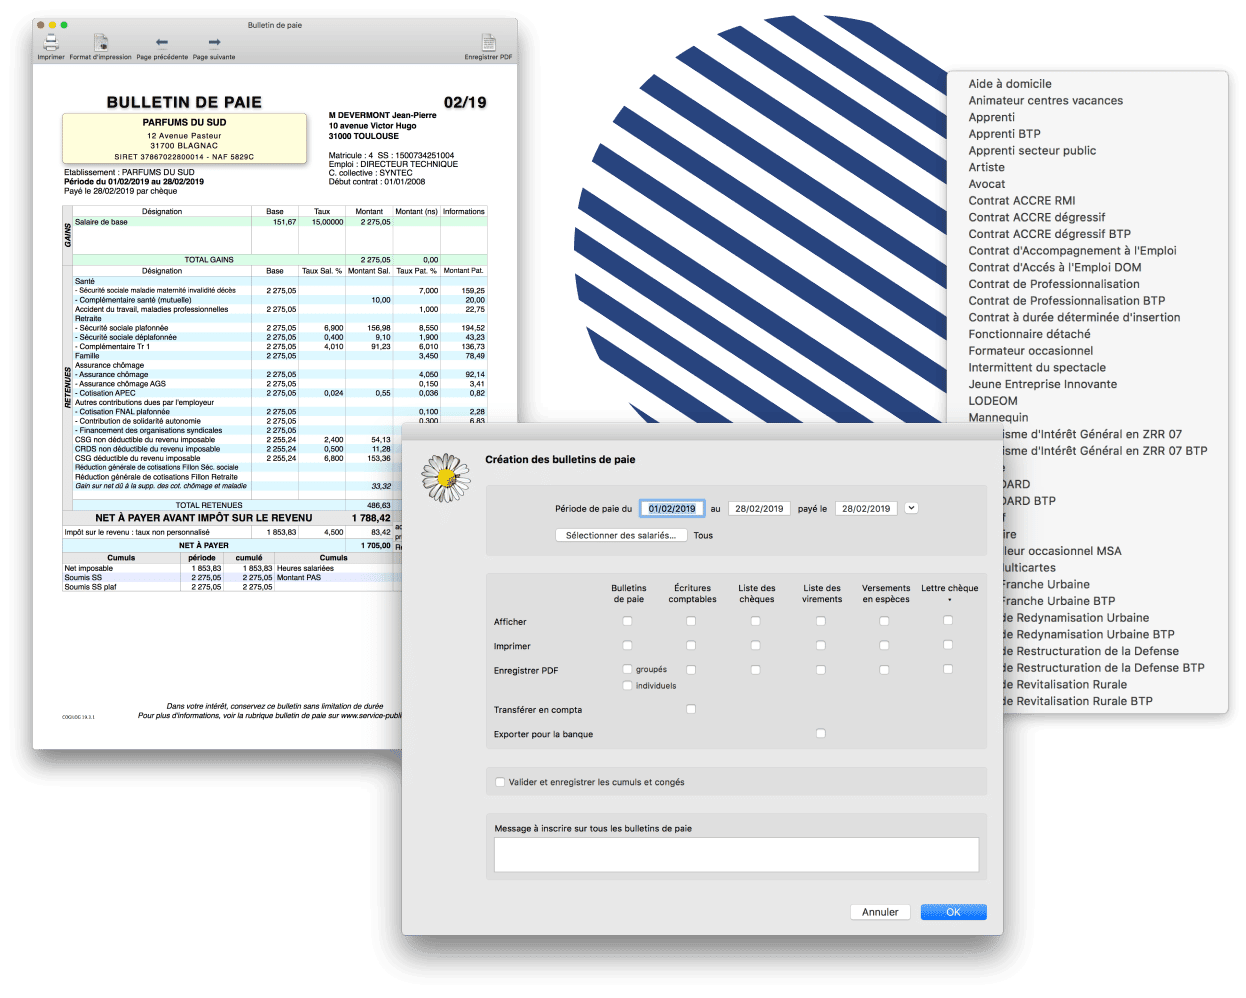
Task: Open Format d'impression page setup icon
Action: (101, 42)
